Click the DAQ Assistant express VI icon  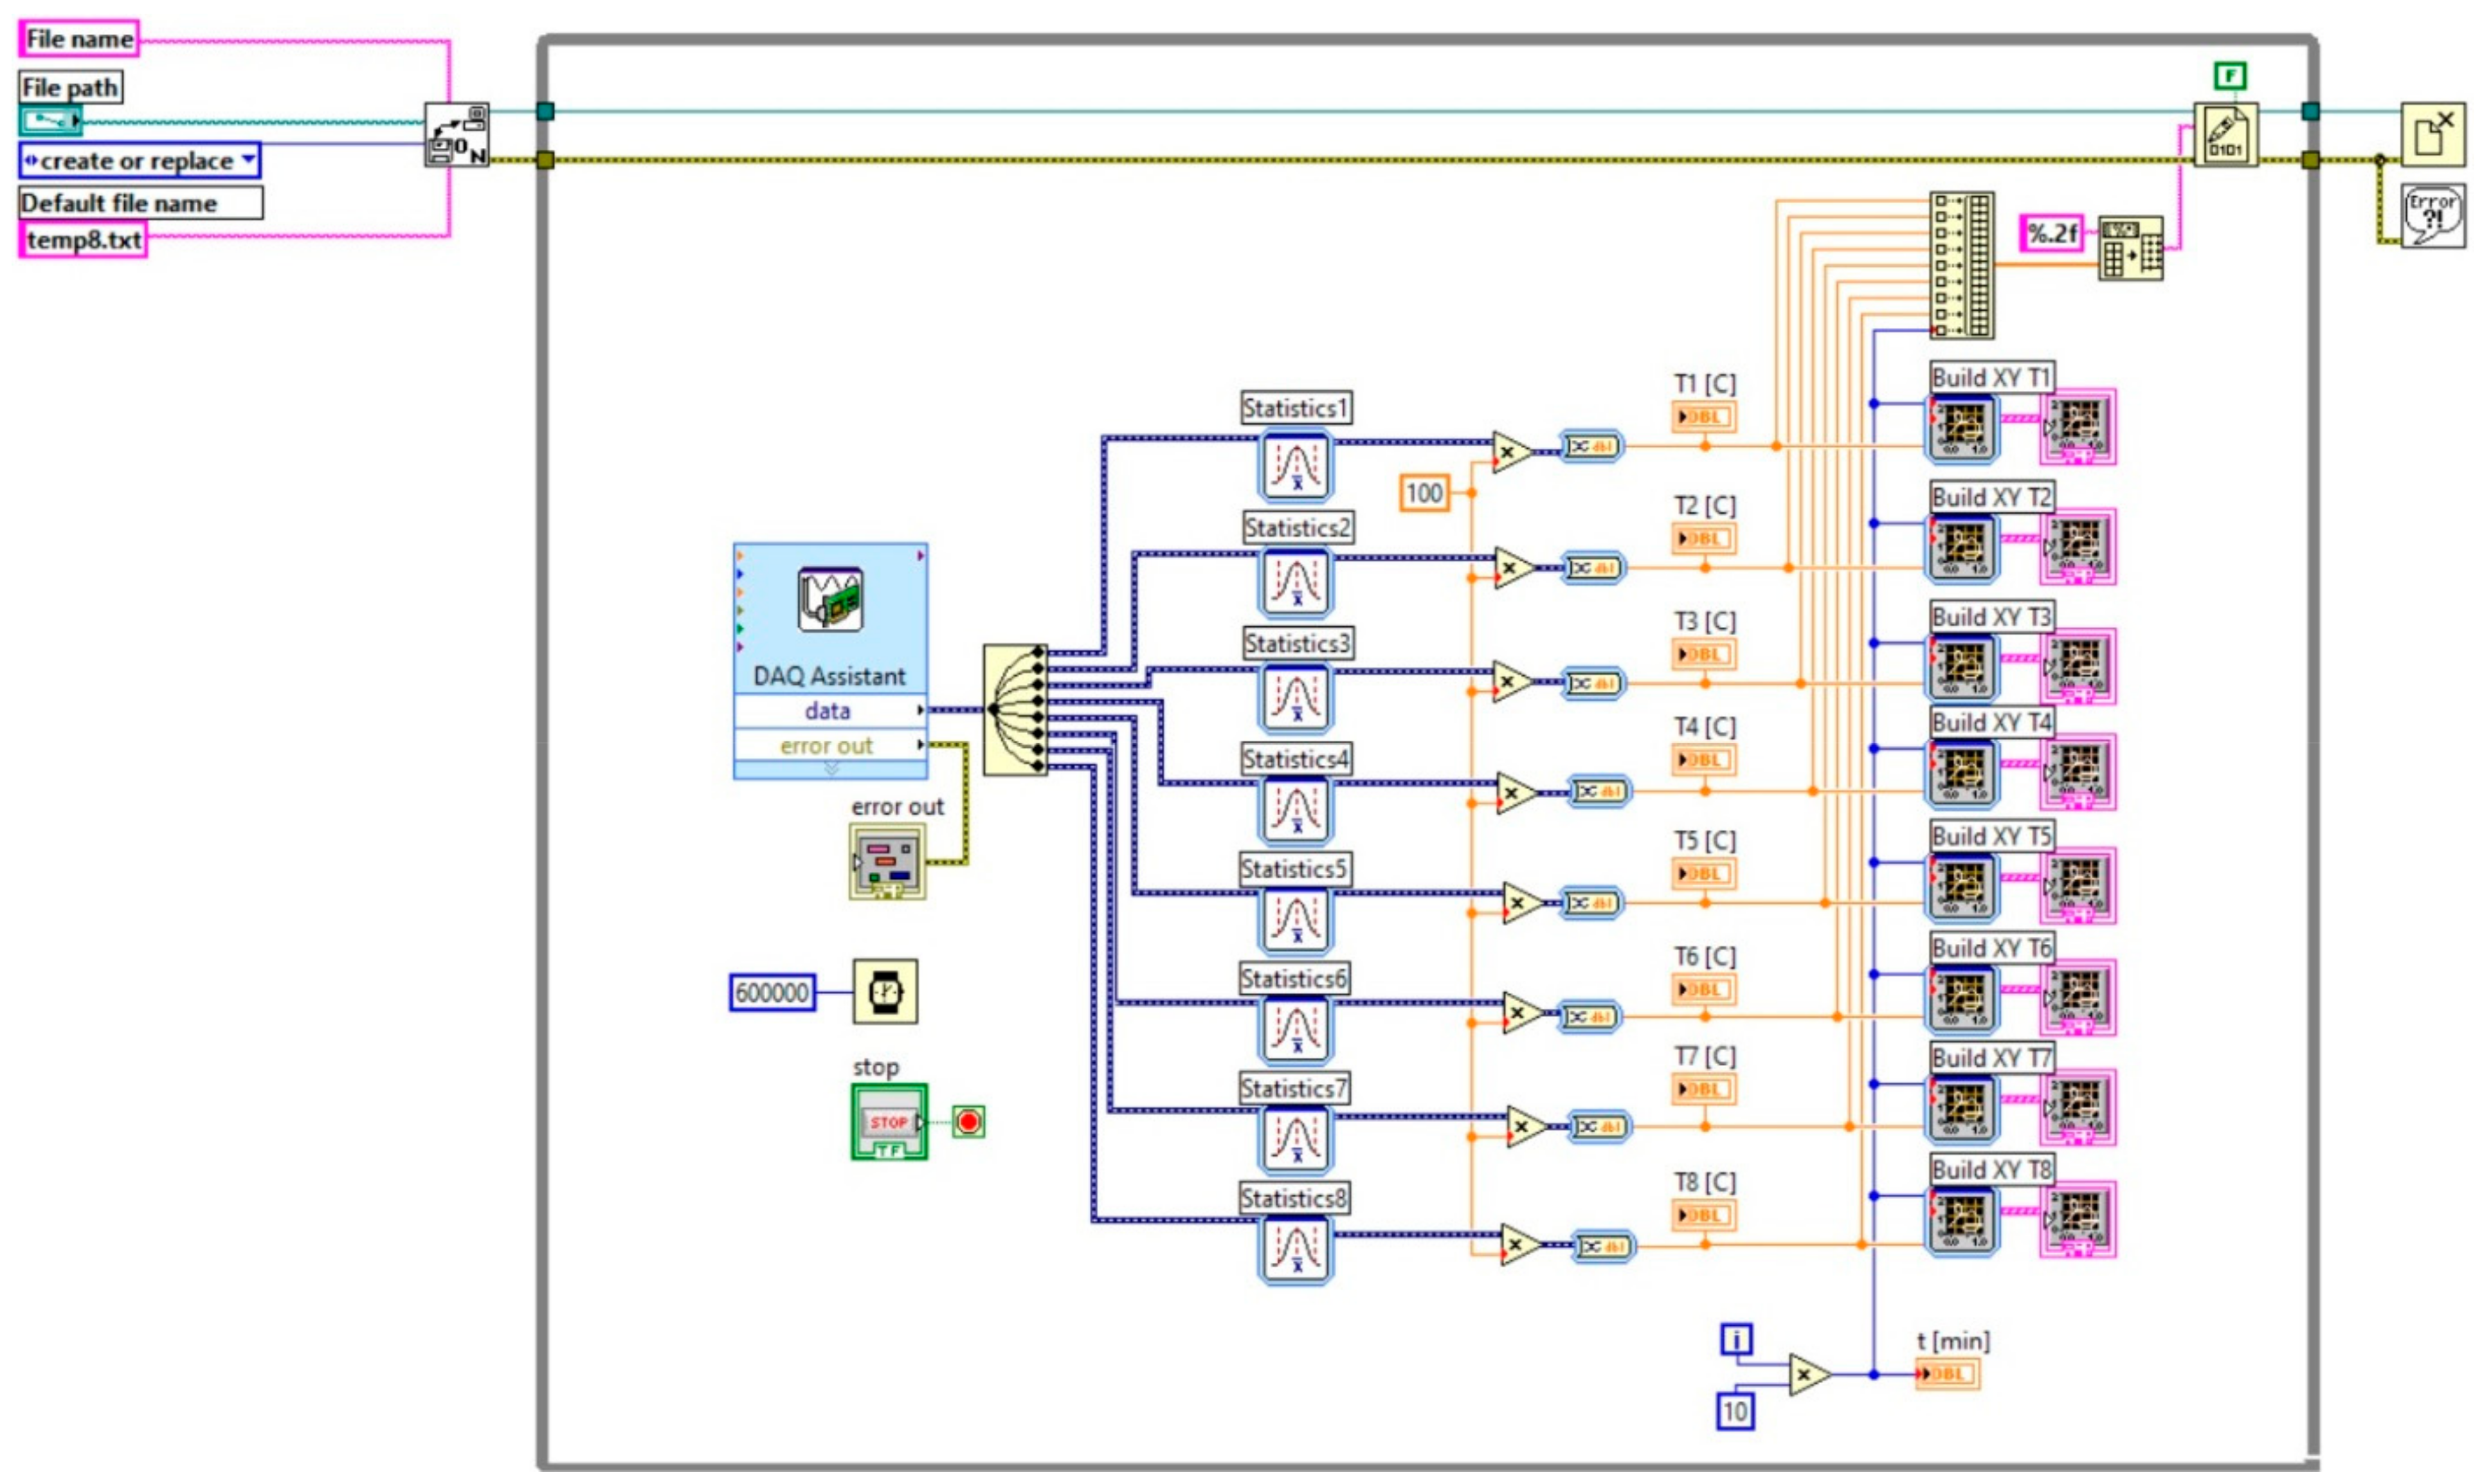coord(830,600)
